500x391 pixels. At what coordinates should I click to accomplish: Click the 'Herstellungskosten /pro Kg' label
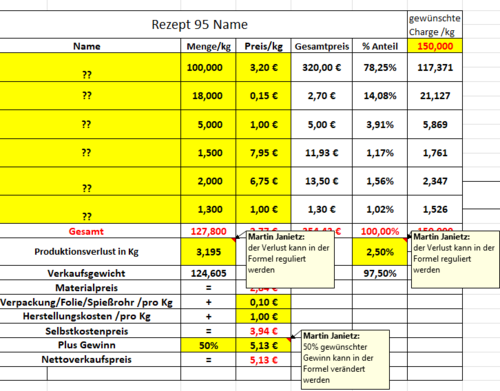coord(87,316)
